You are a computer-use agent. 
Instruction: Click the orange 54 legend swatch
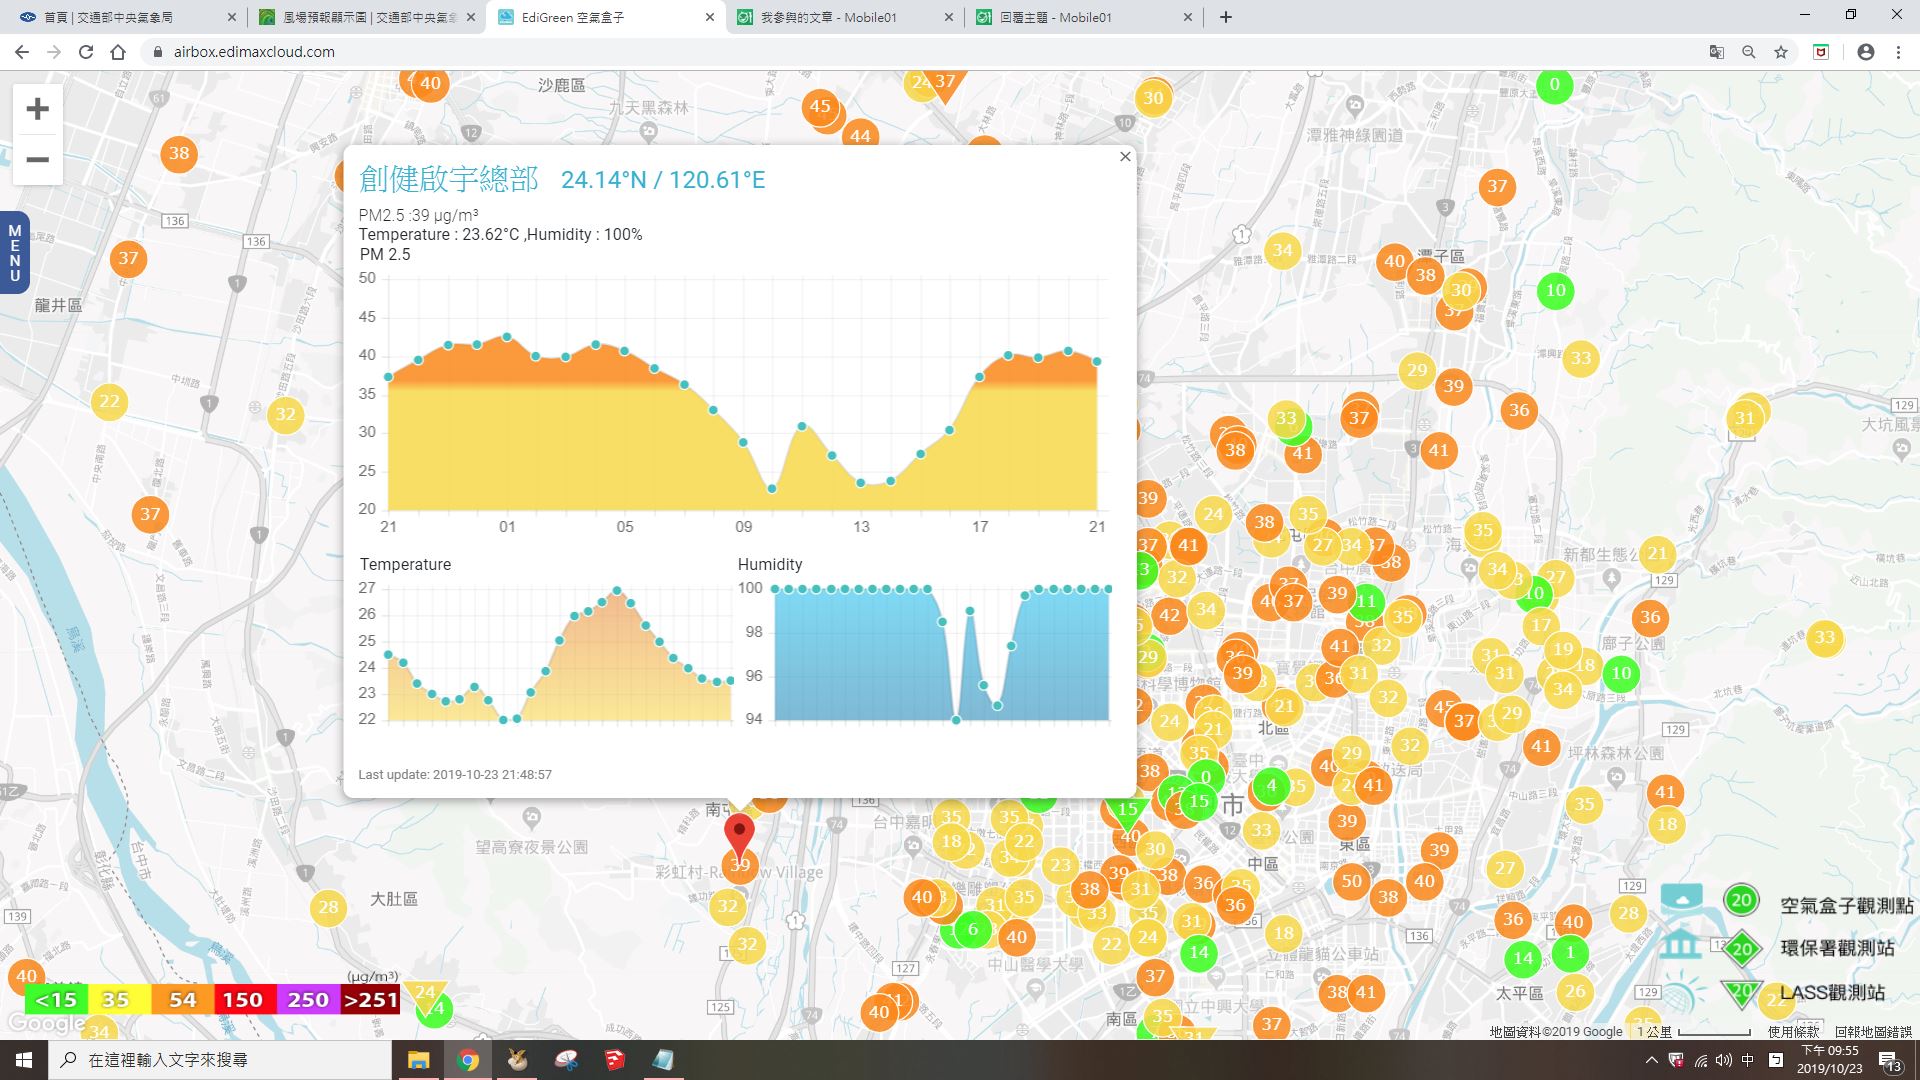(x=182, y=999)
